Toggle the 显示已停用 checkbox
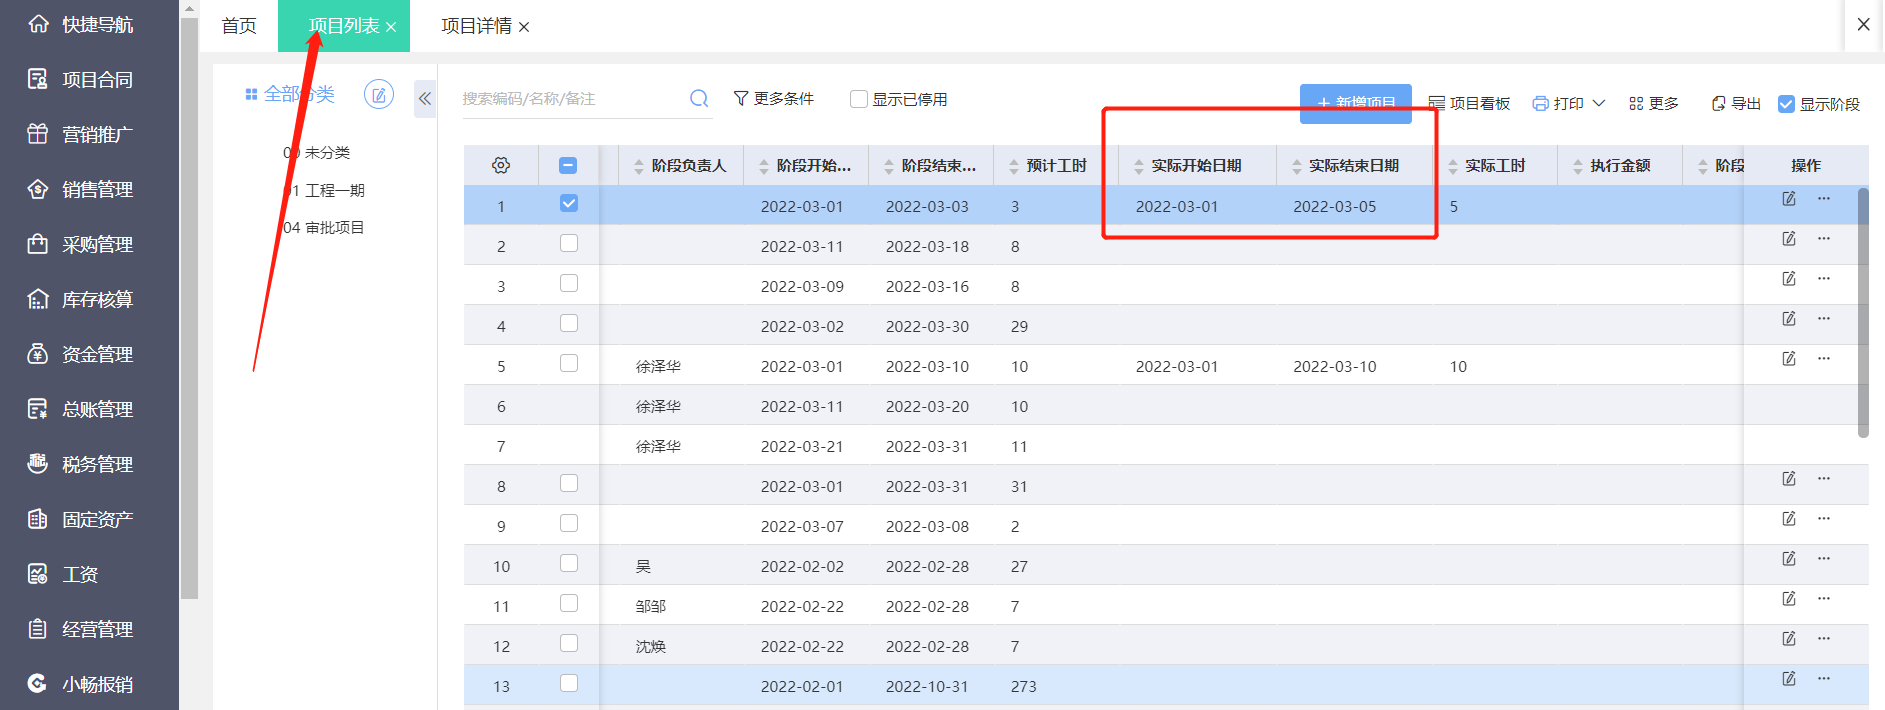 point(859,99)
